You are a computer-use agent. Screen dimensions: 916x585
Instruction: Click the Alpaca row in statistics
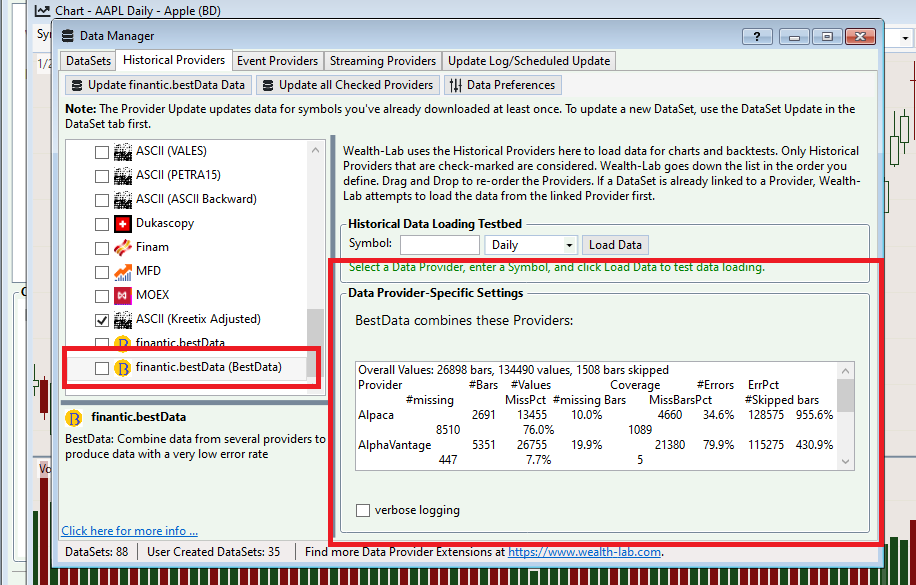596,423
